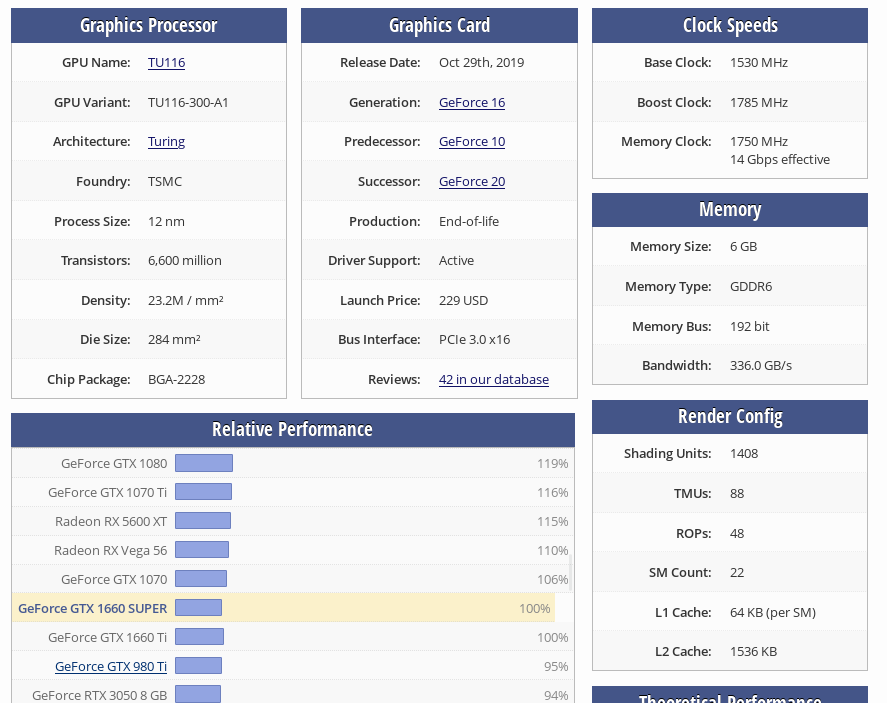Viewport: 887px width, 703px height.
Task: Click the highlighted GeForce GTX 1660 SUPER label
Action: [93, 609]
